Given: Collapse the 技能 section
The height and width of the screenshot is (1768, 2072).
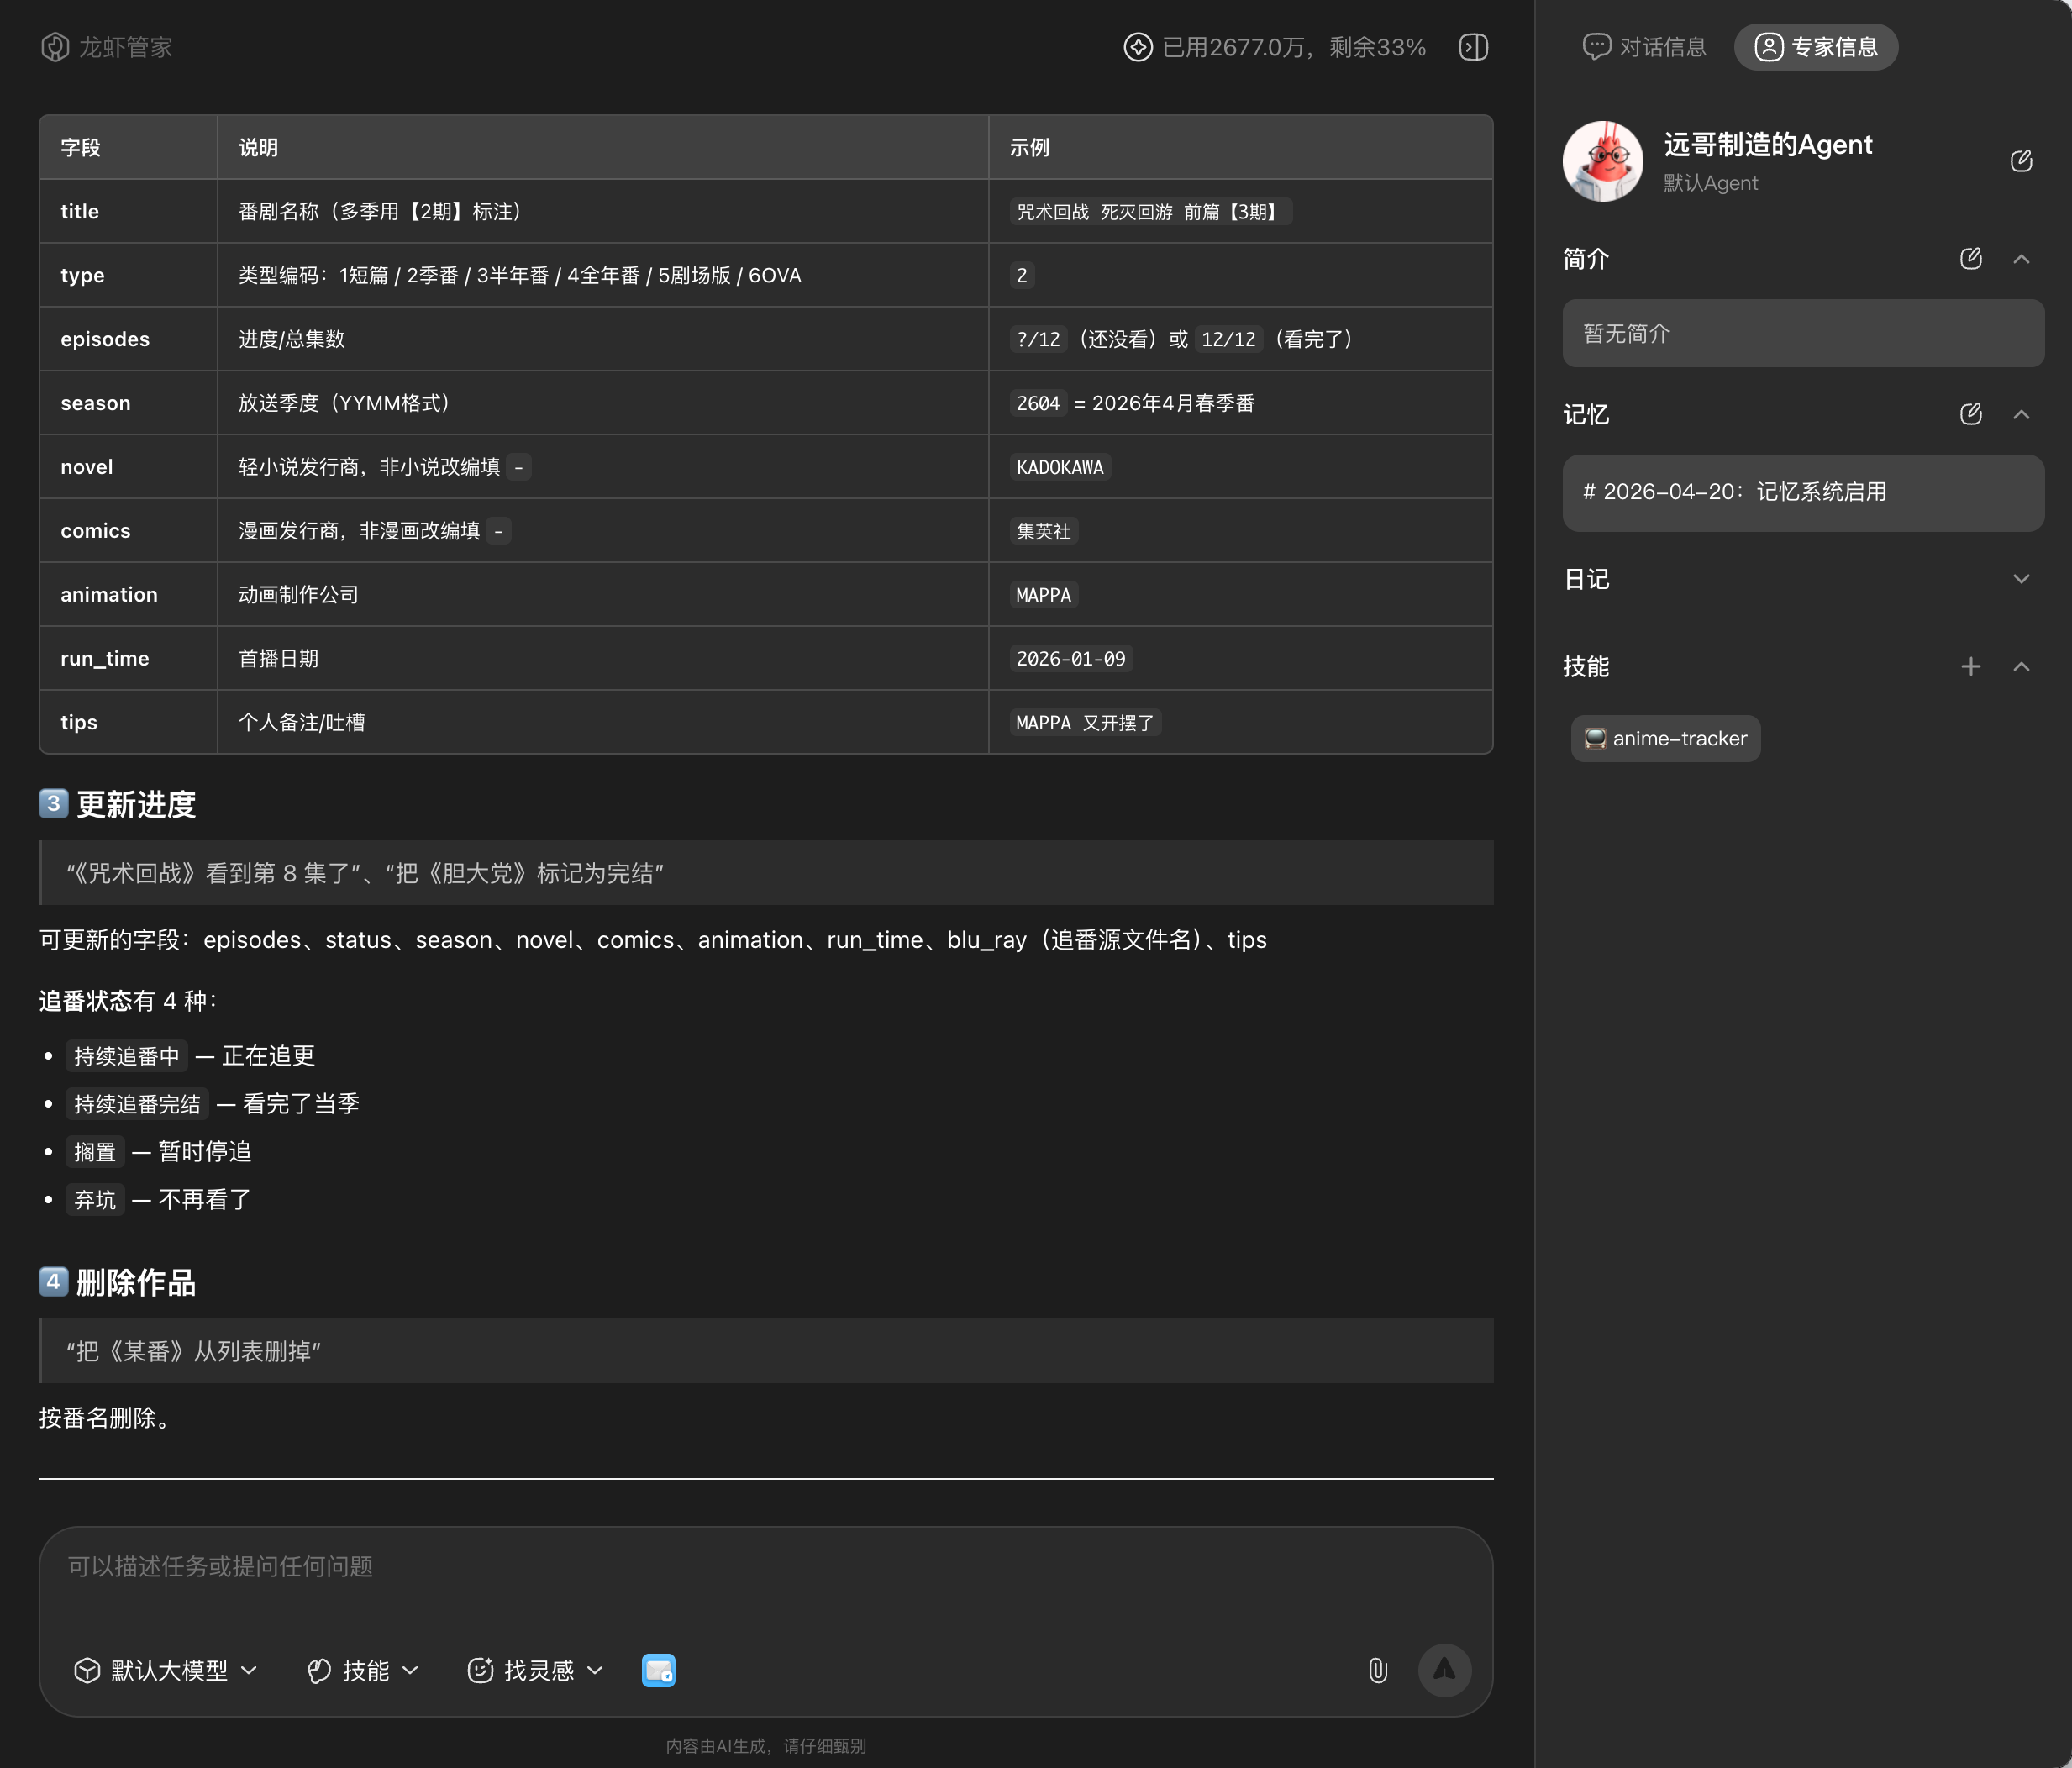Looking at the screenshot, I should [x=2021, y=667].
